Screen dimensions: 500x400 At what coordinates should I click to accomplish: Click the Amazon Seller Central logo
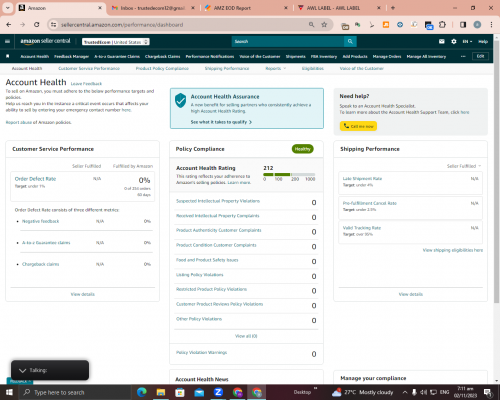[x=45, y=41]
